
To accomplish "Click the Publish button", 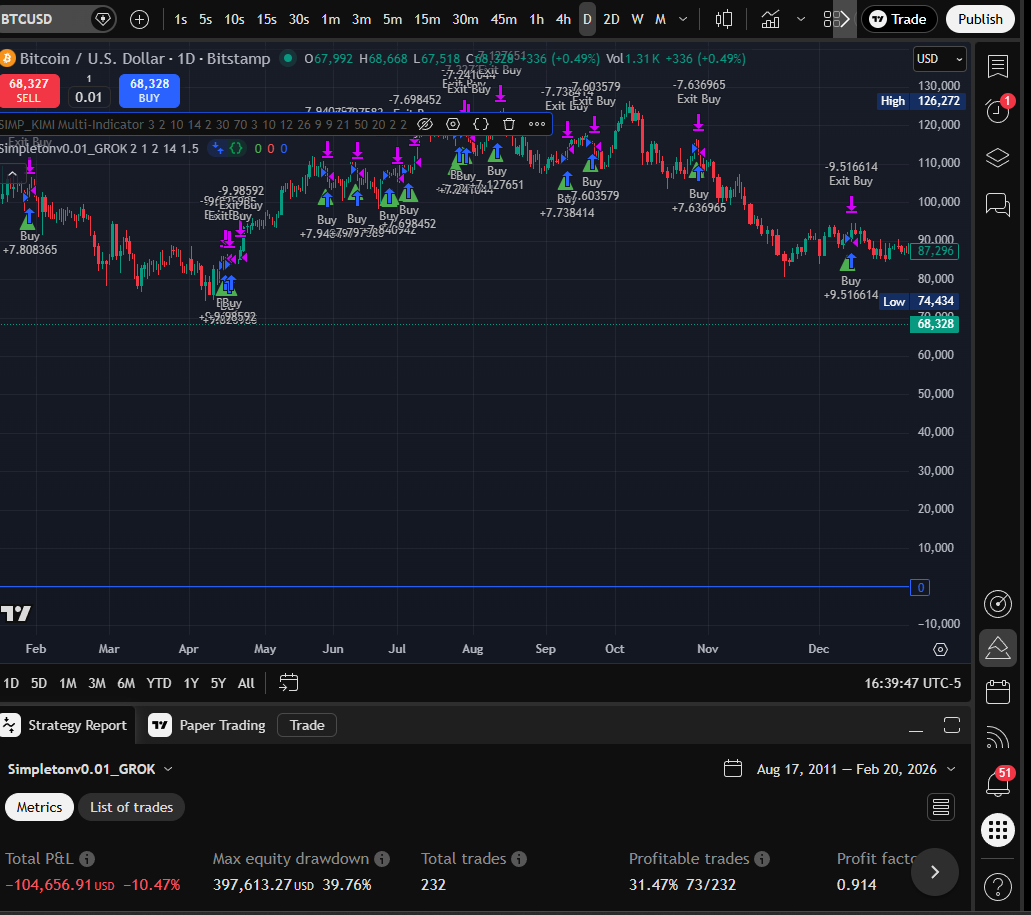I will [979, 19].
